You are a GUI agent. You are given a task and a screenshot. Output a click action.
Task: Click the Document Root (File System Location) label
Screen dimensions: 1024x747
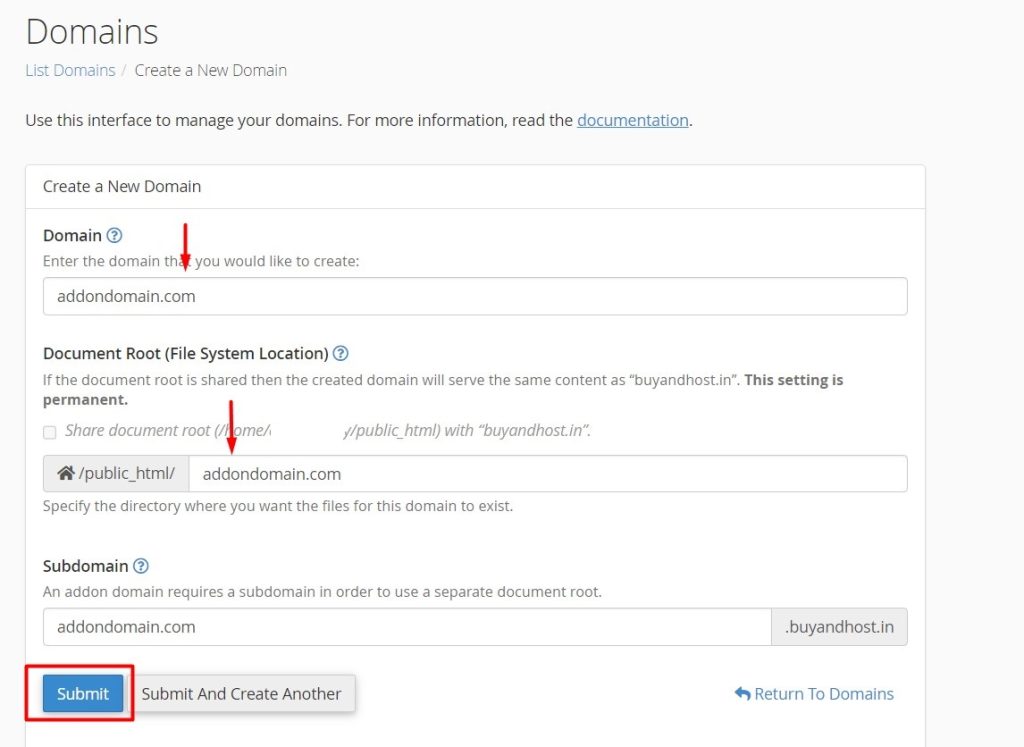(x=186, y=354)
